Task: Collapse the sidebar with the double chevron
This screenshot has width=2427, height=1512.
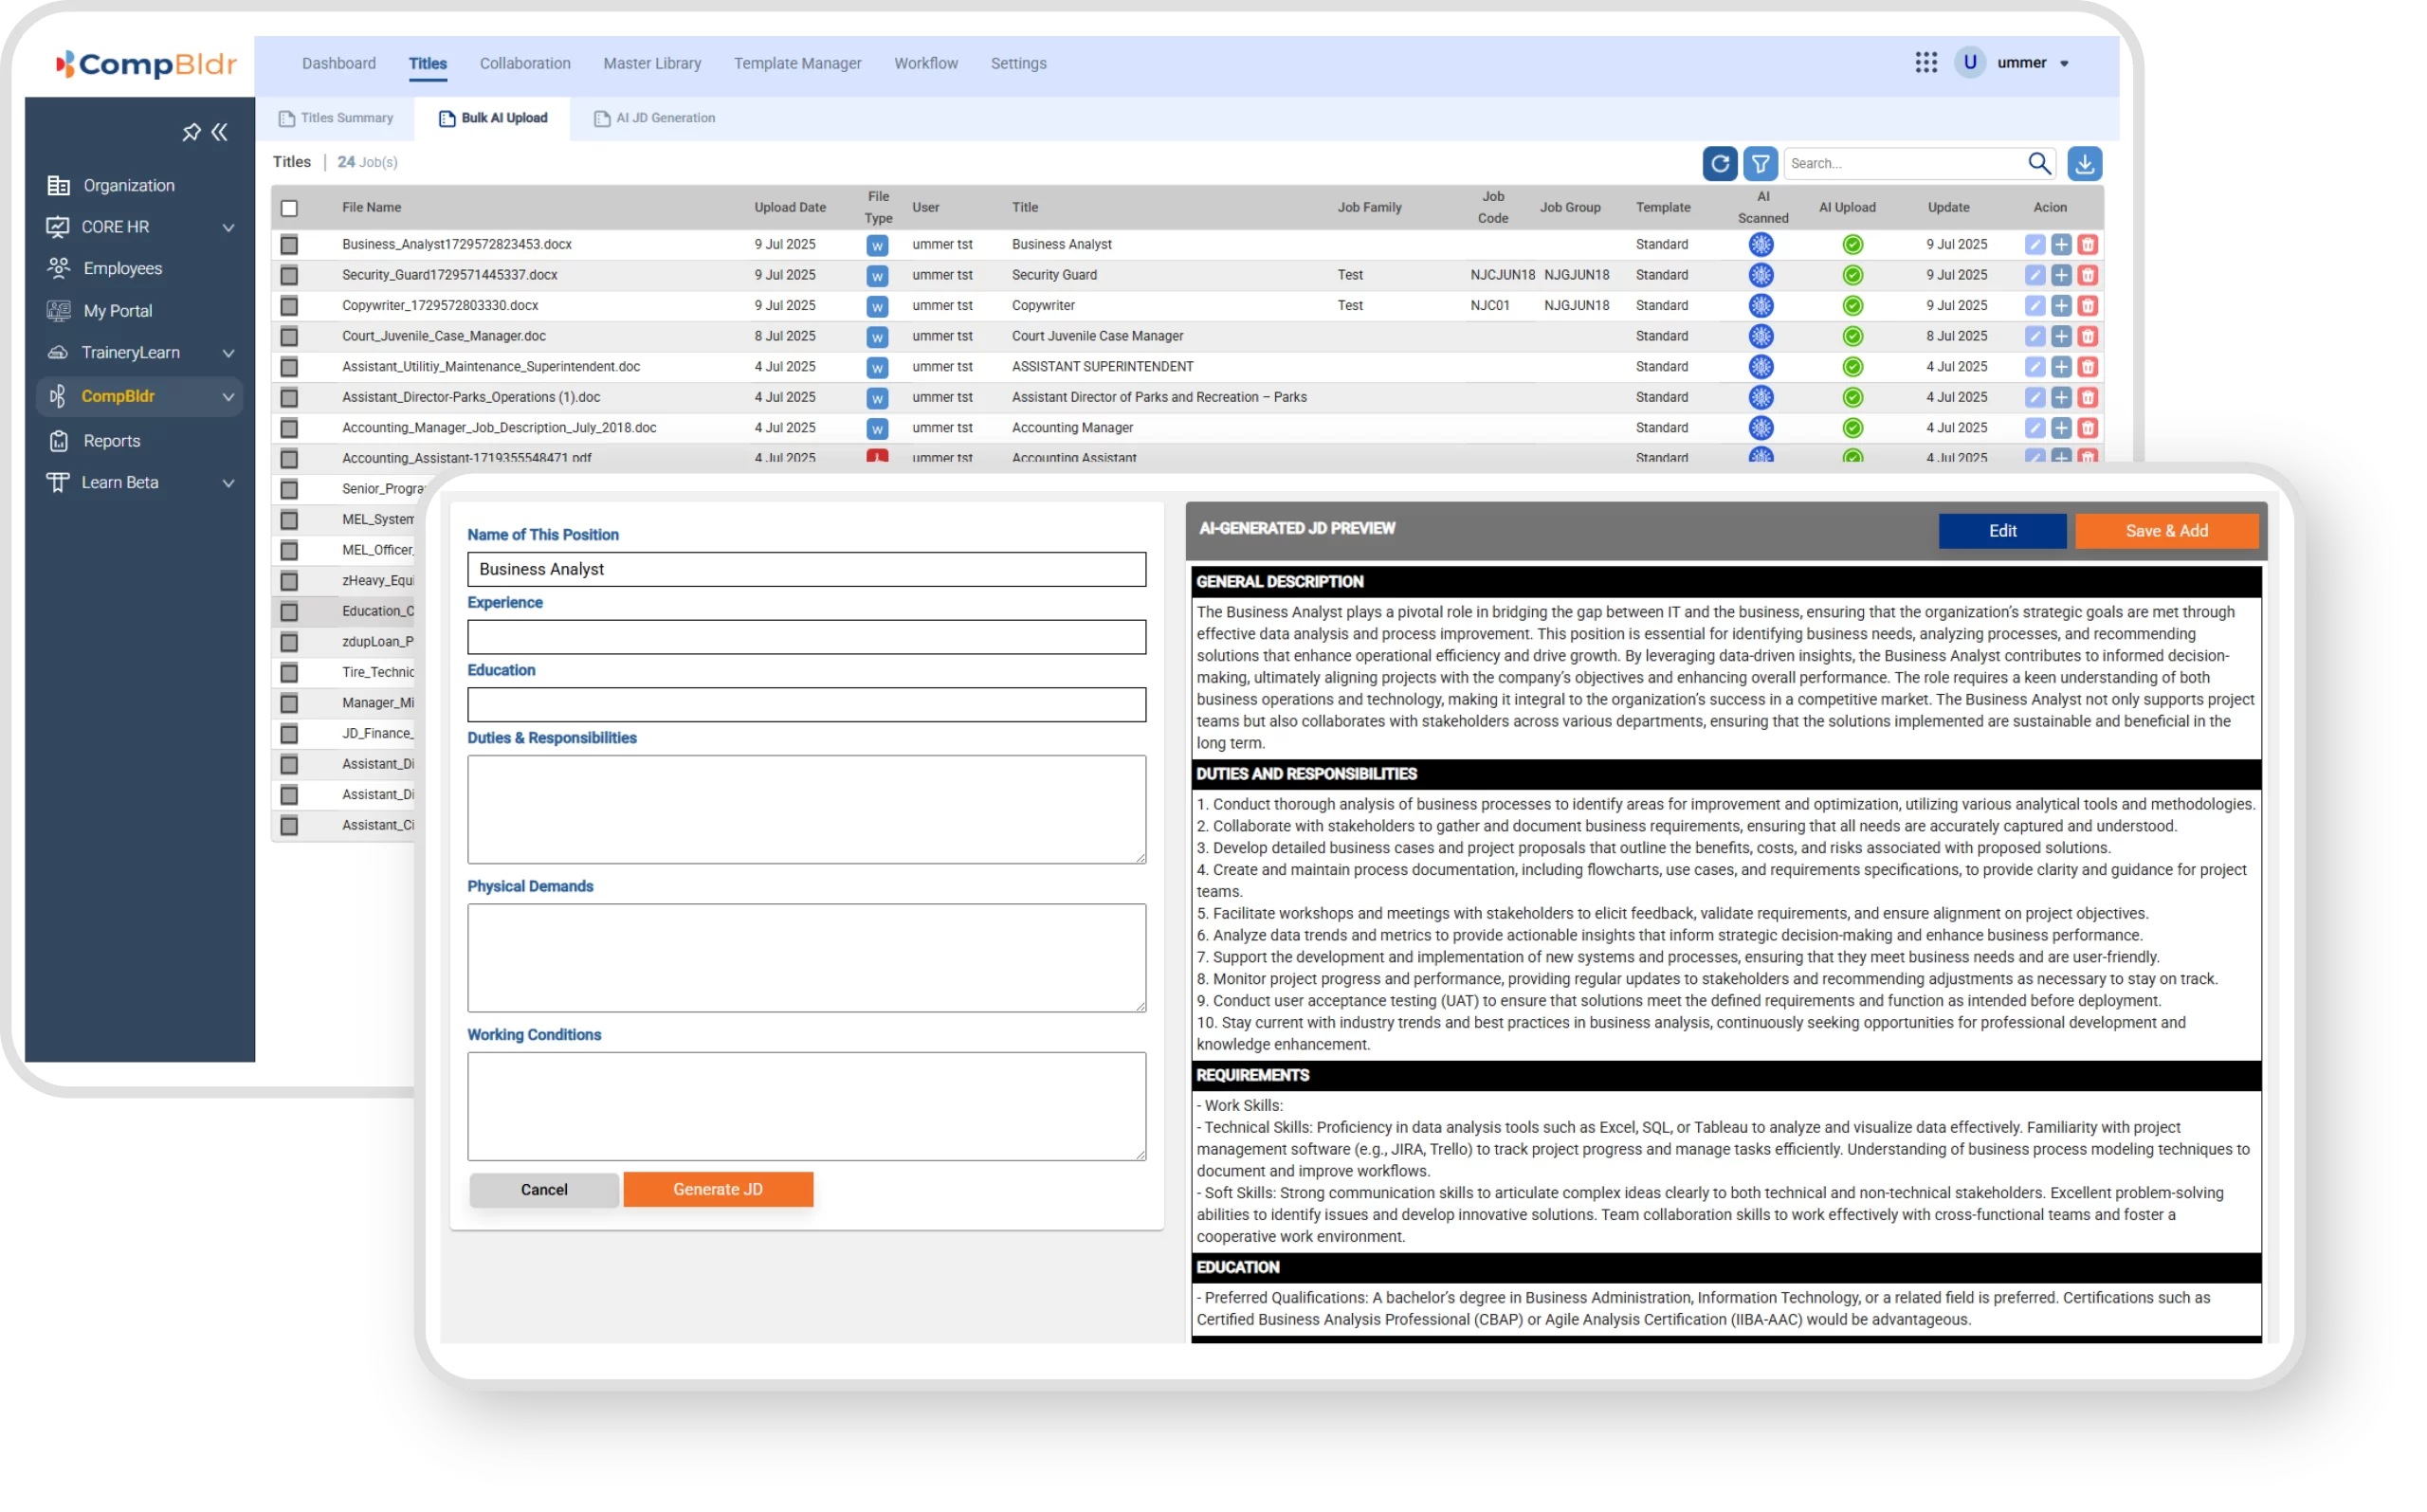Action: (x=220, y=132)
